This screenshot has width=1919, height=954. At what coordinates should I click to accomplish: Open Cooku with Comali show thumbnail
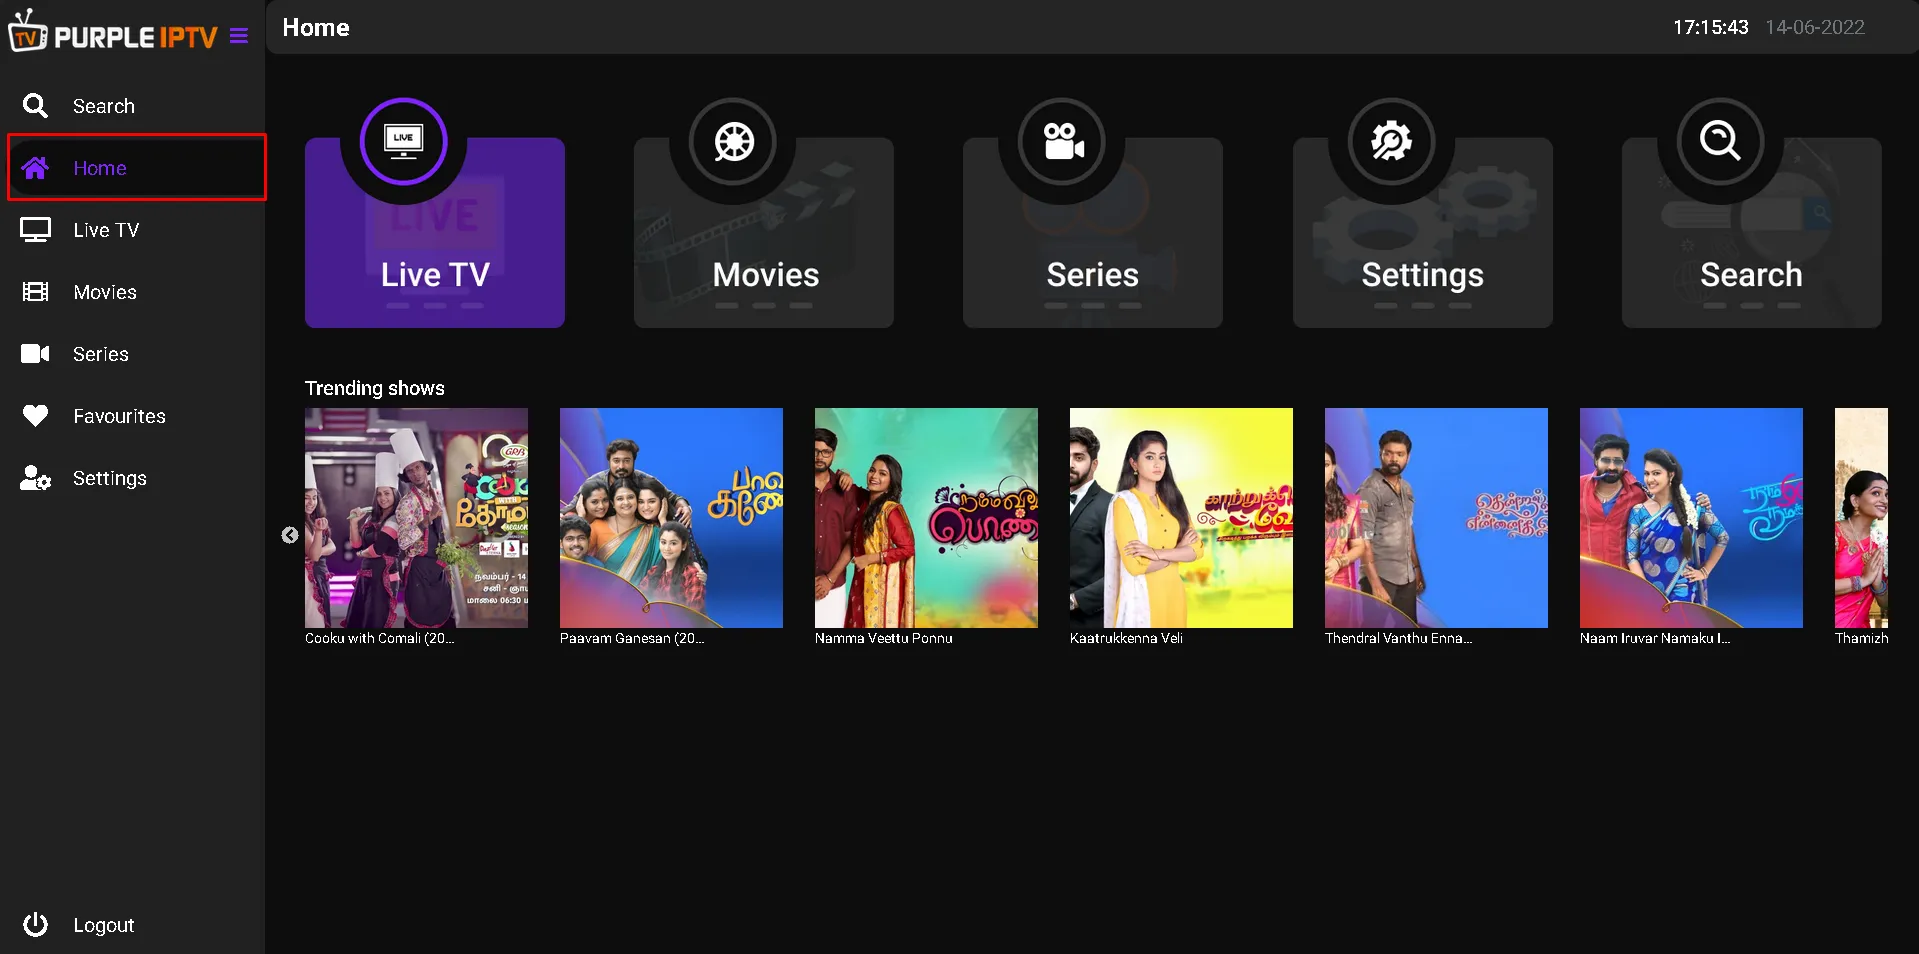(x=416, y=518)
